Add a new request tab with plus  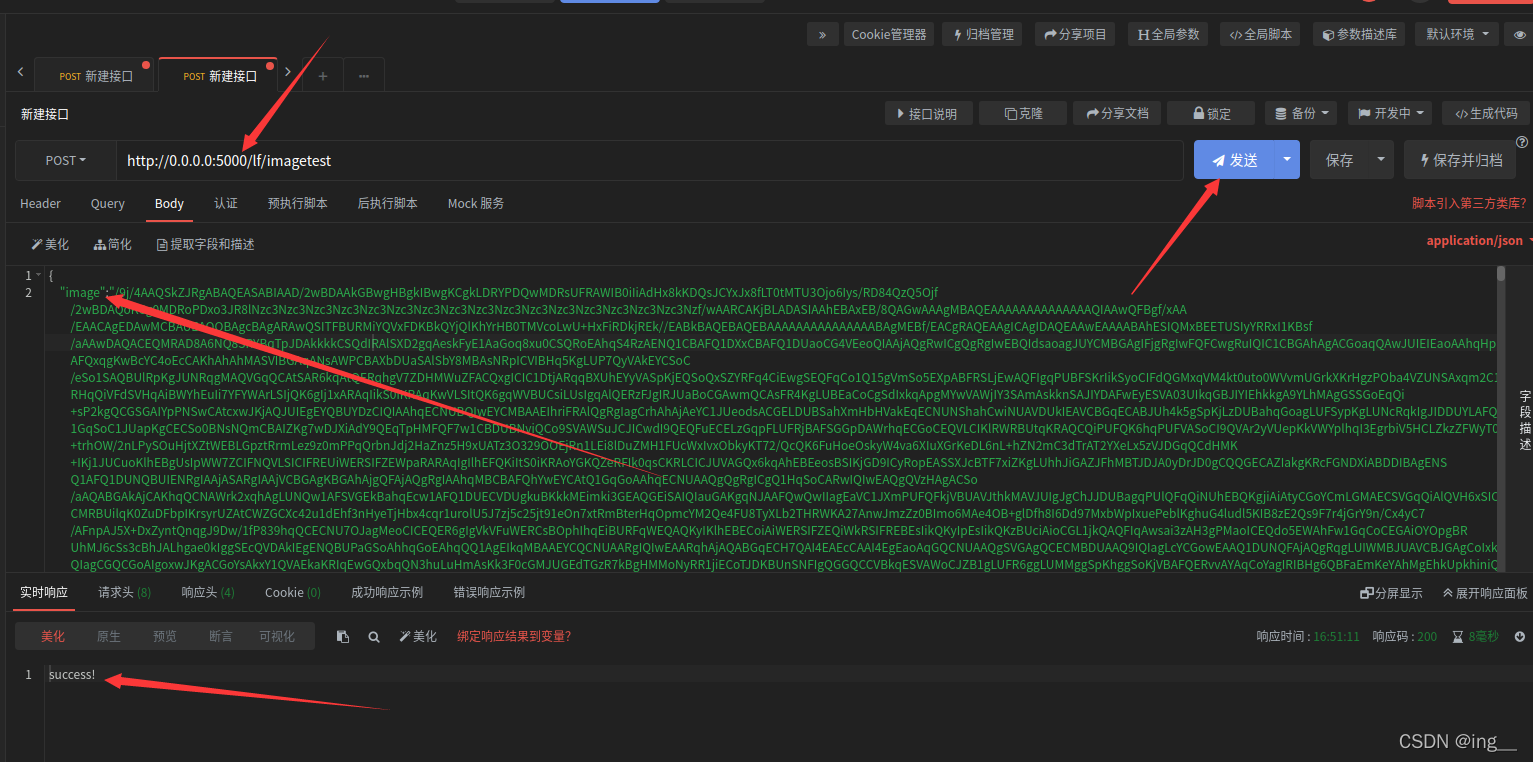pos(322,76)
